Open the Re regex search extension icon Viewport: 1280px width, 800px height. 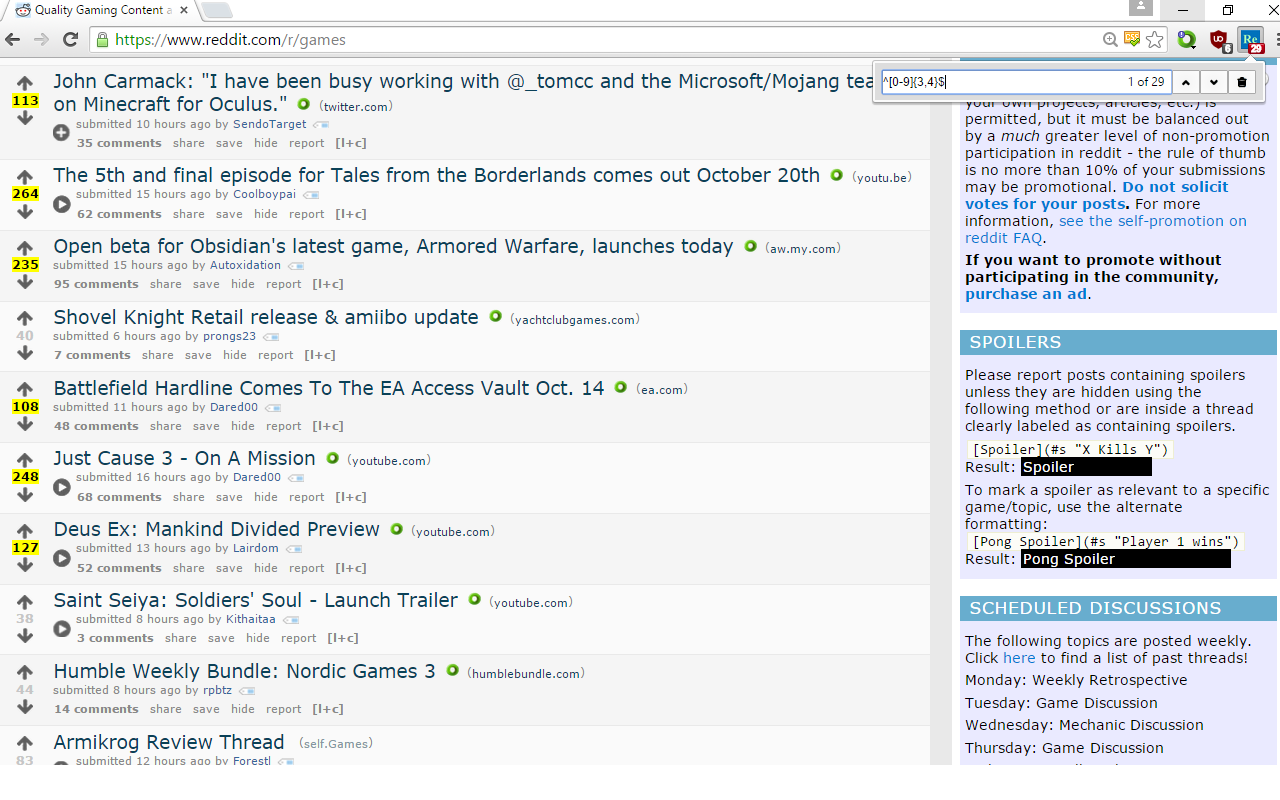pos(1251,40)
